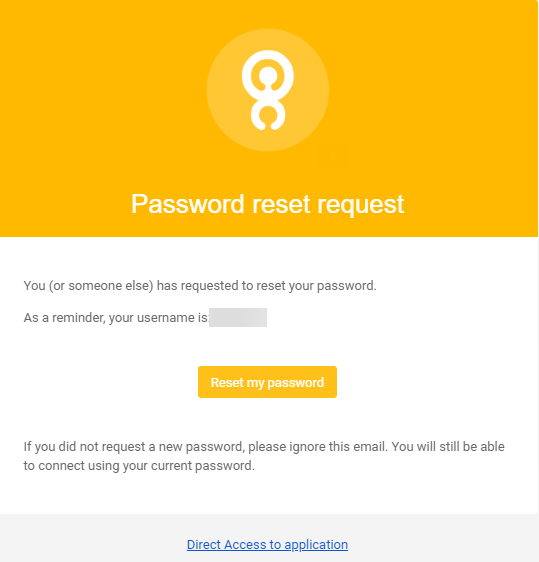Click the word 'Reset' on the yellow button

227,382
